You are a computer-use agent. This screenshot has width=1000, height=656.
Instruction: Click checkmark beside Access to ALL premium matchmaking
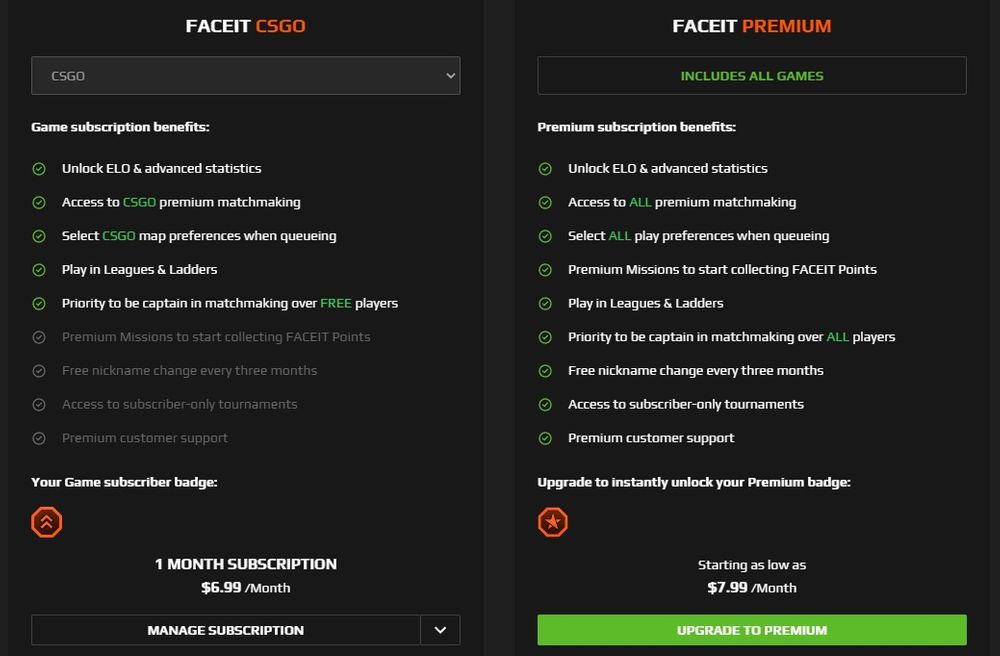(546, 202)
